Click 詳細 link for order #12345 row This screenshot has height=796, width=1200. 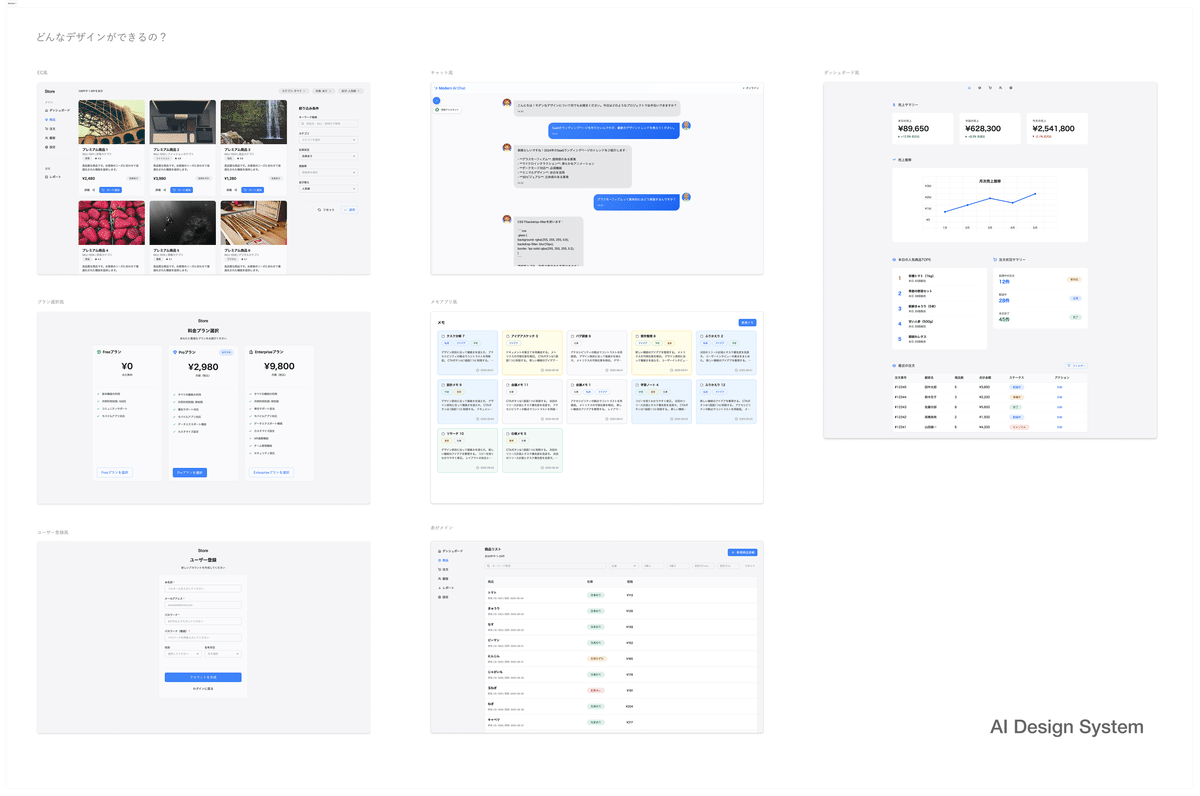coord(1059,387)
